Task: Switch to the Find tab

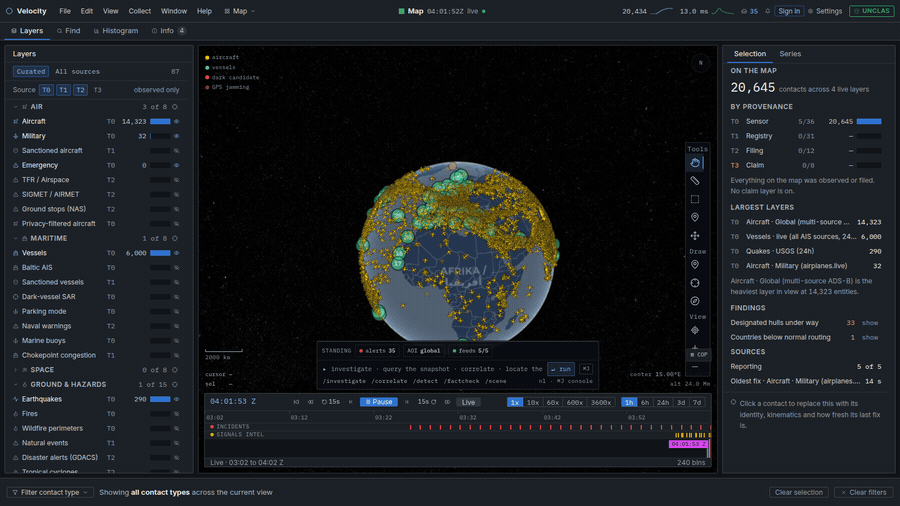Action: click(x=69, y=31)
